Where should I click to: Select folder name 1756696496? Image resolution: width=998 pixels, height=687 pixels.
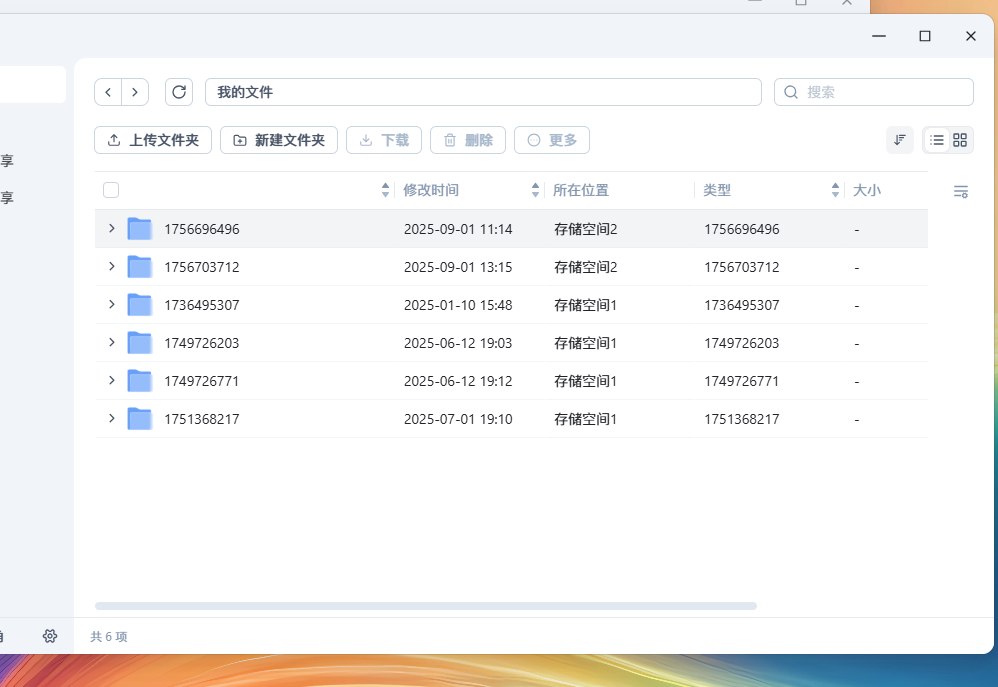(x=202, y=229)
